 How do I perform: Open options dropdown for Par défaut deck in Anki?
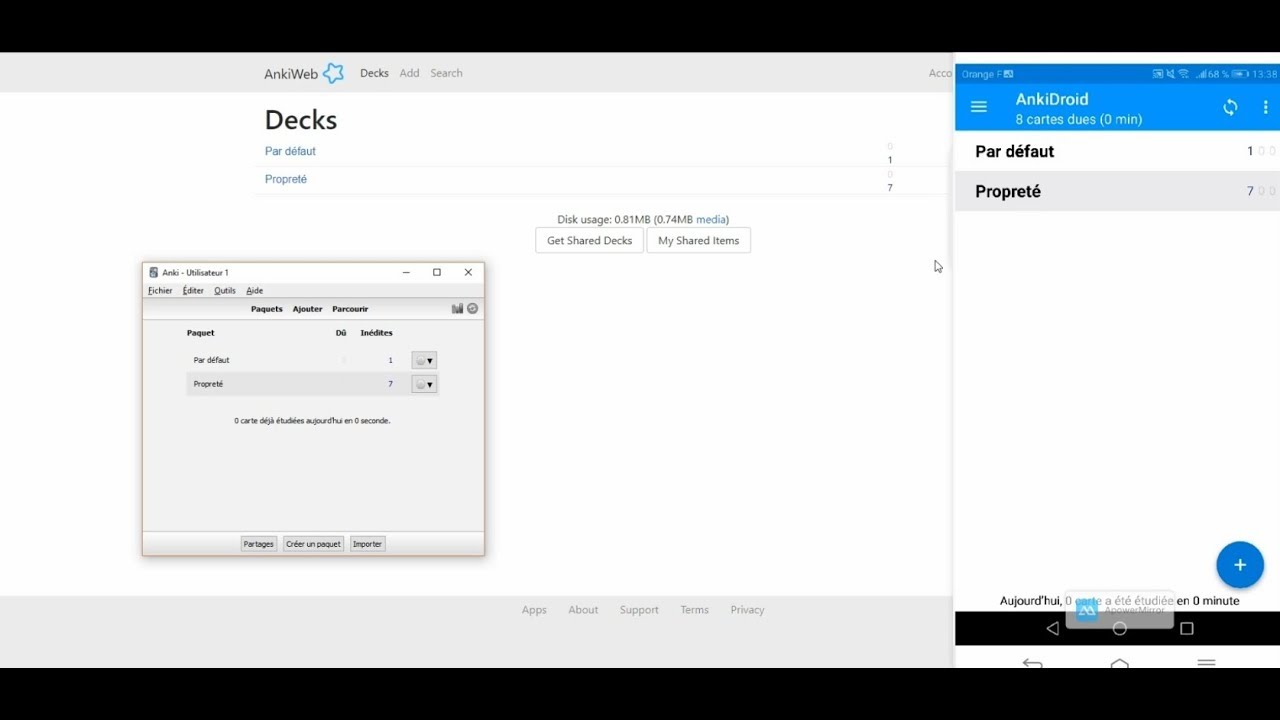coord(424,360)
